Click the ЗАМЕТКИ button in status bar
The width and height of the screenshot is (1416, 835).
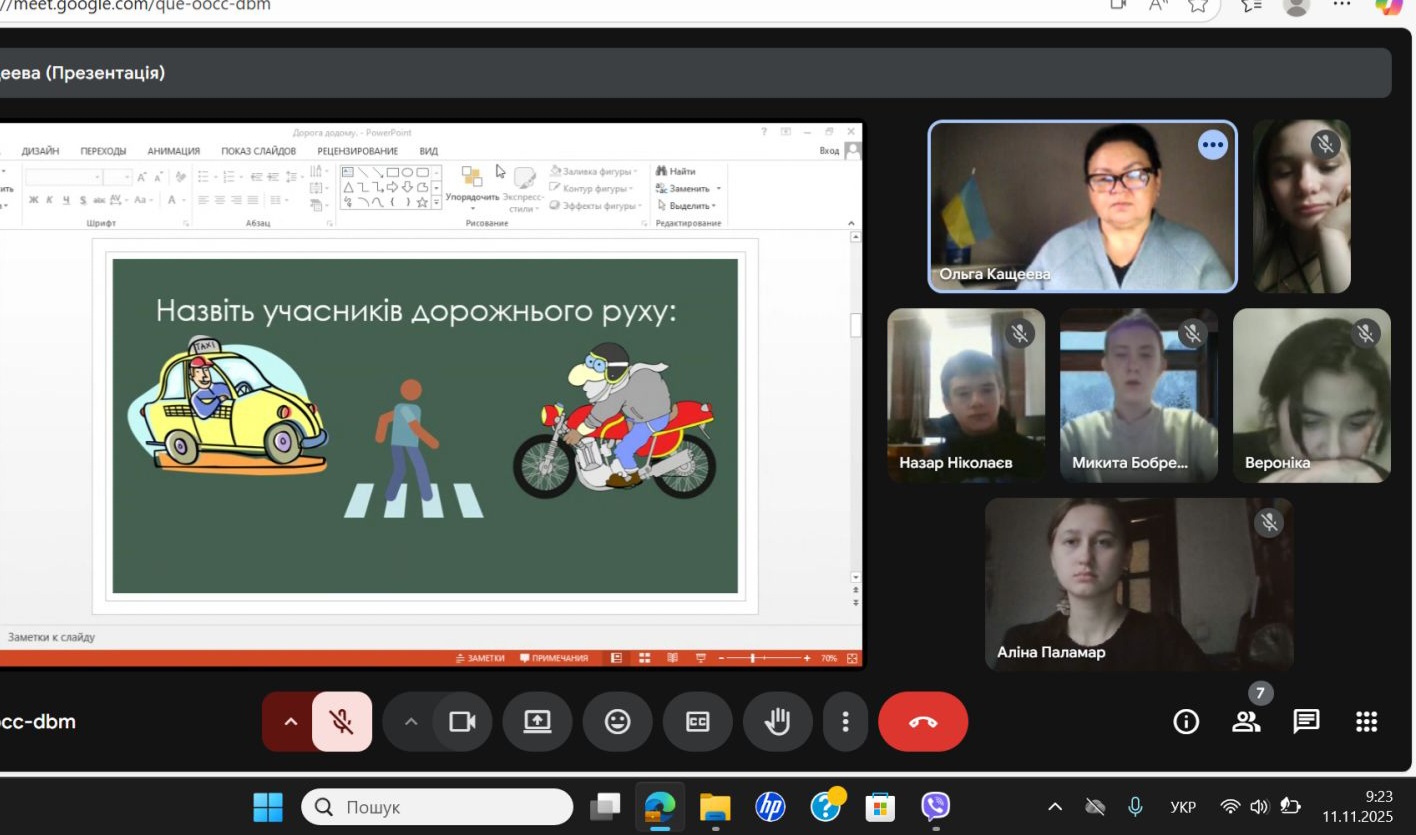click(x=479, y=658)
